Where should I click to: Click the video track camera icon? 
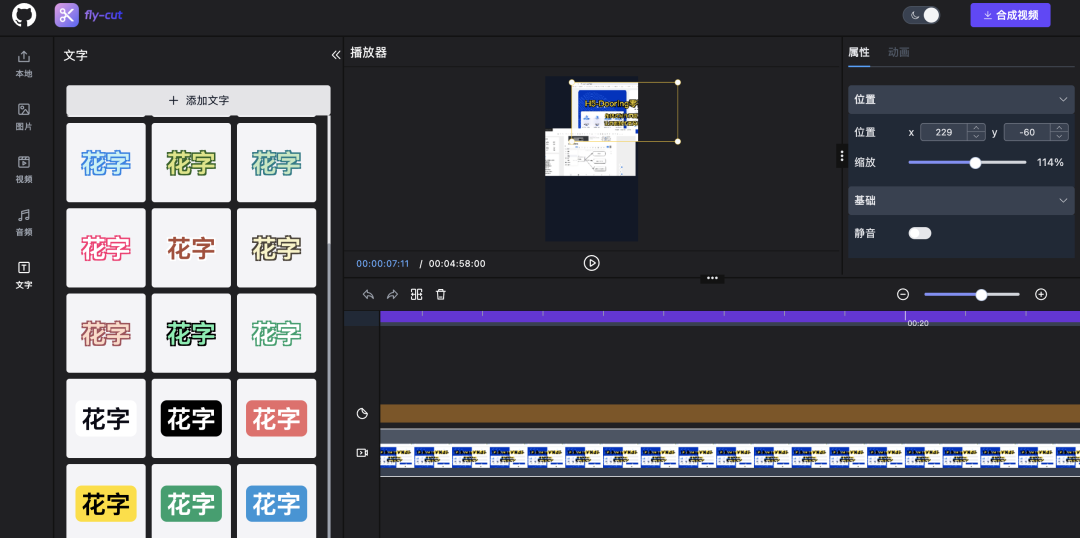(362, 453)
